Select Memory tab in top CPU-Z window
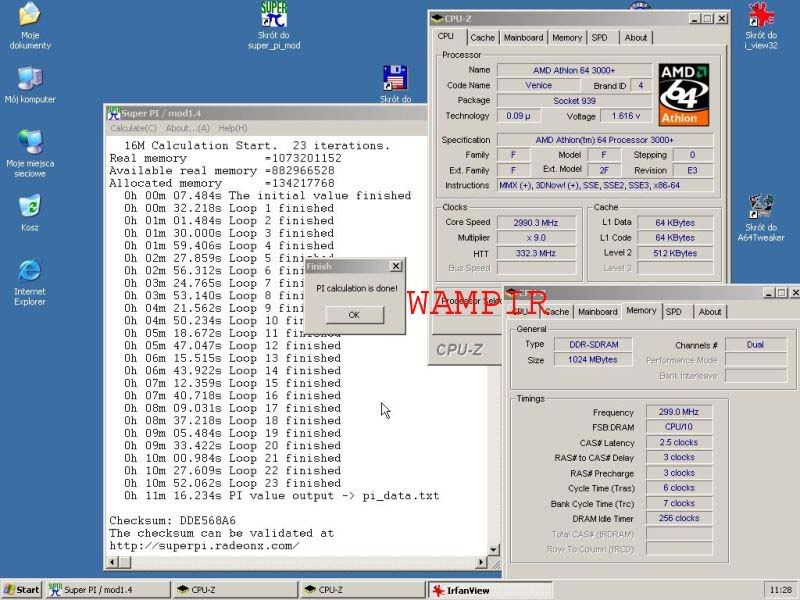 tap(567, 38)
